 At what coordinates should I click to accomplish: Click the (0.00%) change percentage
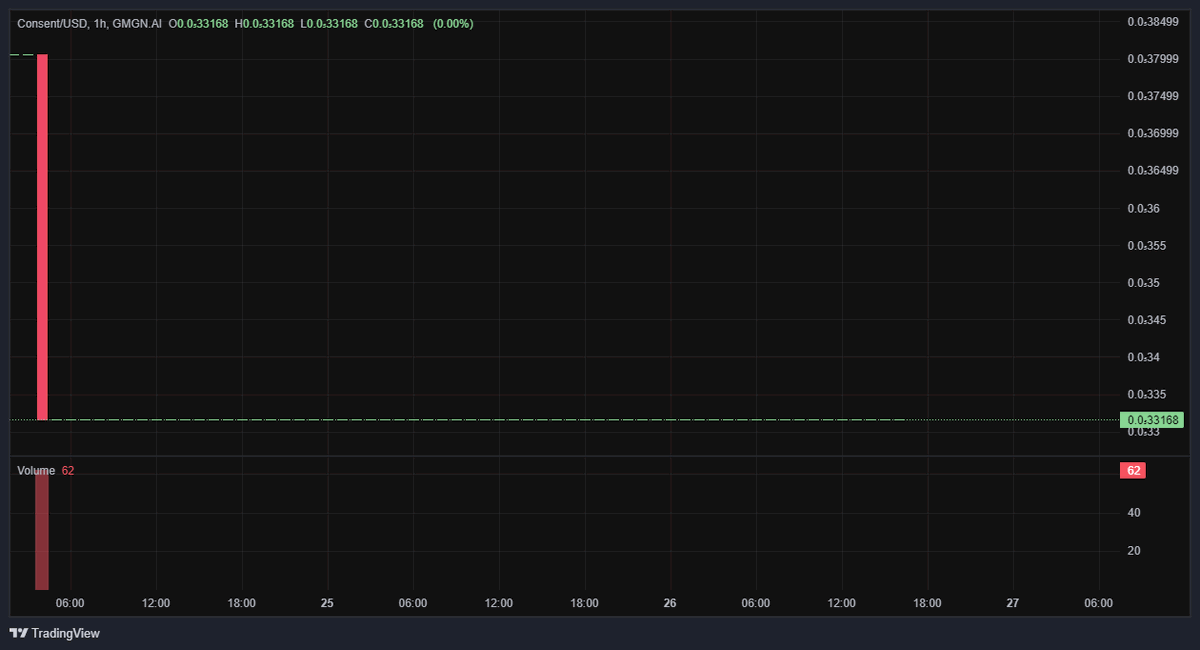[x=453, y=23]
